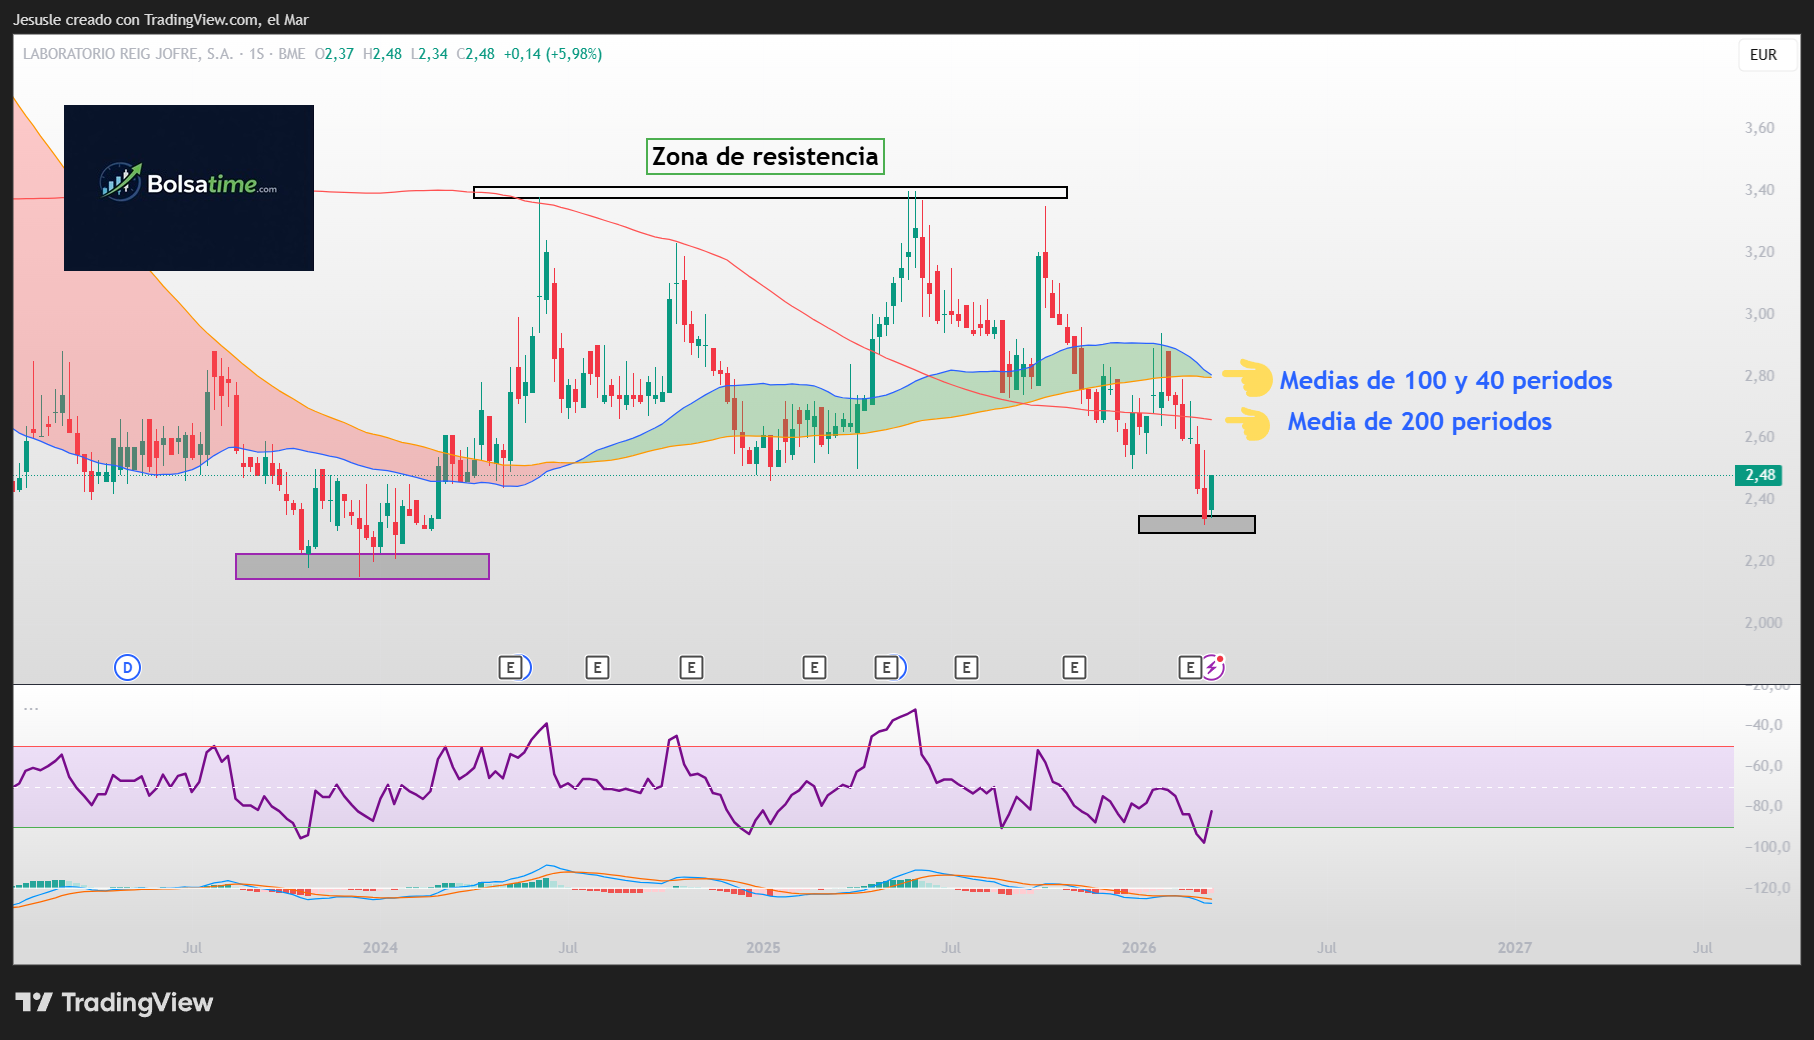Open the EUR currency selector
Screen dimensions: 1814x1040
pyautogui.click(x=1764, y=55)
